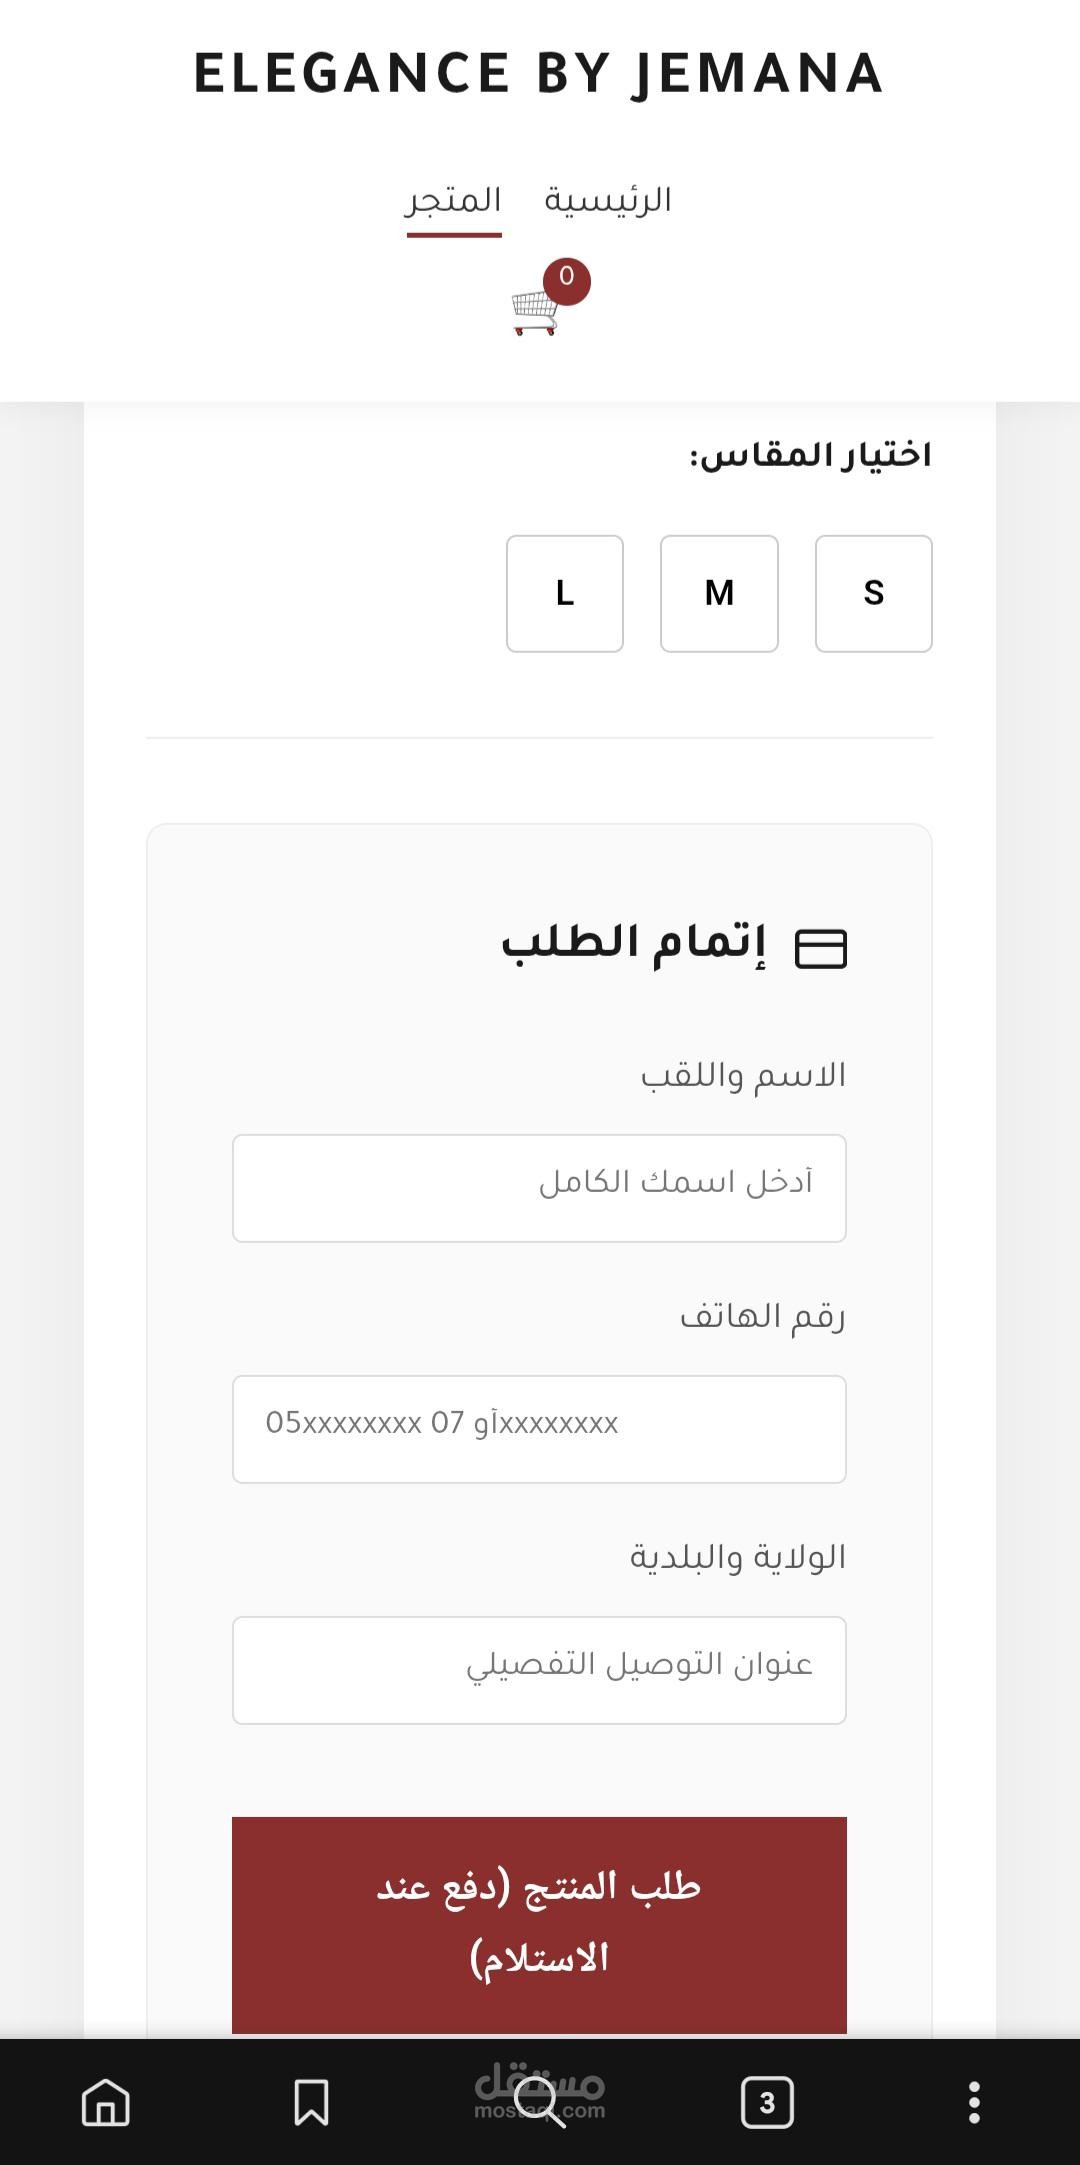Open the three-dot browser menu
This screenshot has width=1080, height=2165.
[x=974, y=2102]
